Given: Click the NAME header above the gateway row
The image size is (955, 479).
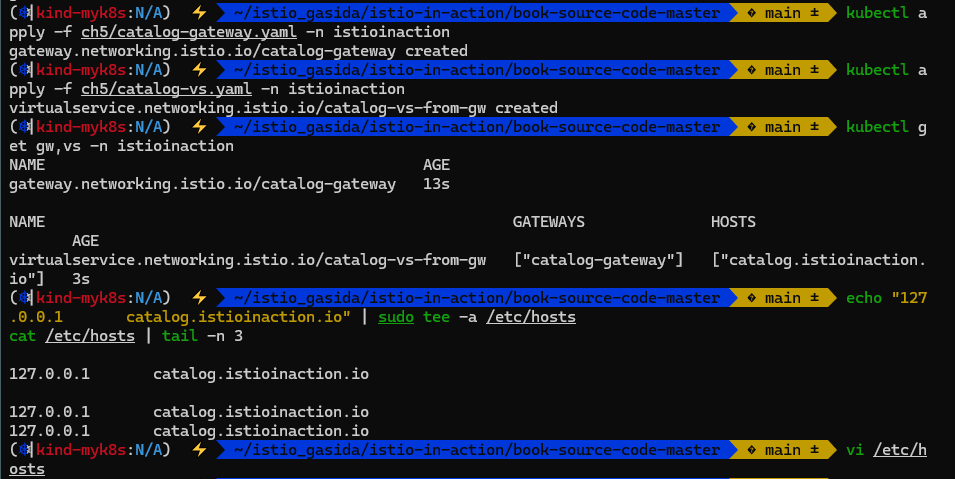Looking at the screenshot, I should 27,165.
